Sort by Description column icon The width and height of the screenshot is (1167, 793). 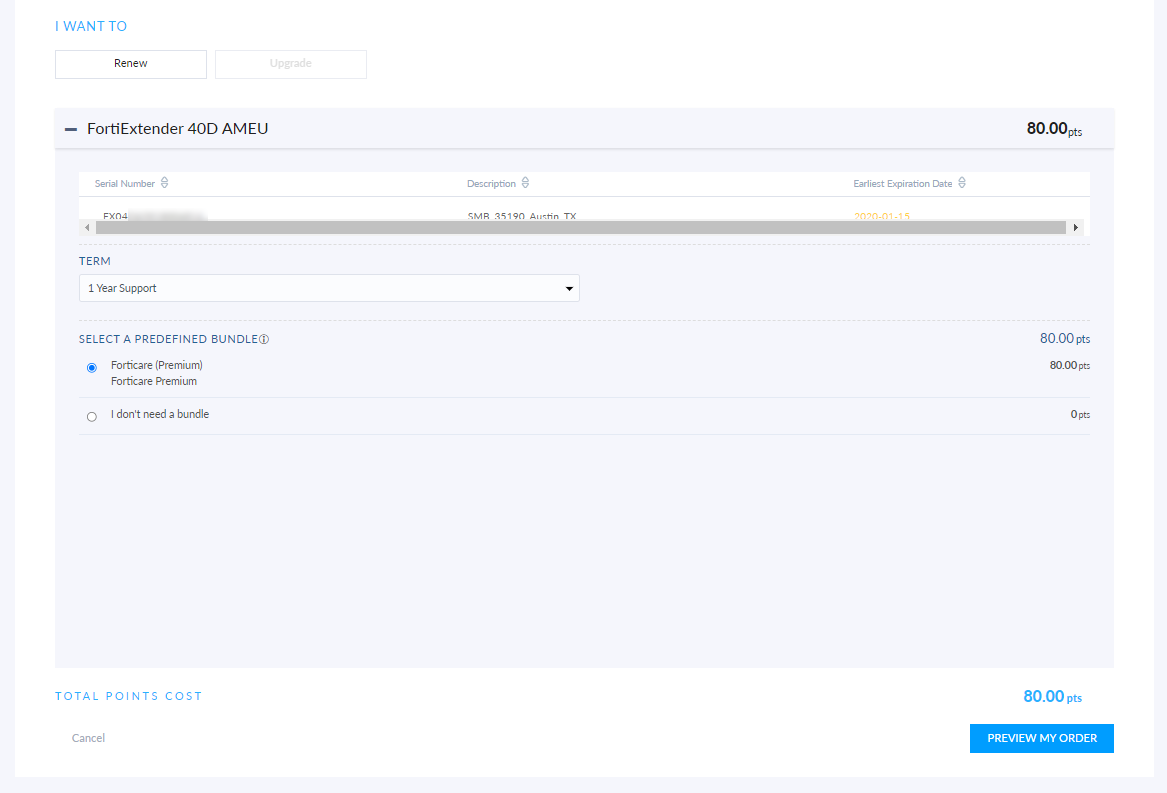(x=525, y=183)
